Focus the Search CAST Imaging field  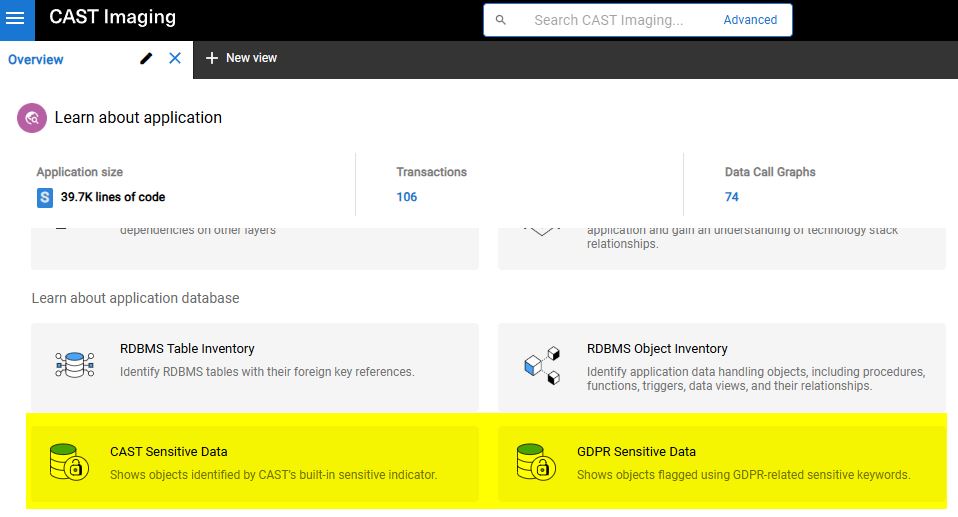point(608,20)
